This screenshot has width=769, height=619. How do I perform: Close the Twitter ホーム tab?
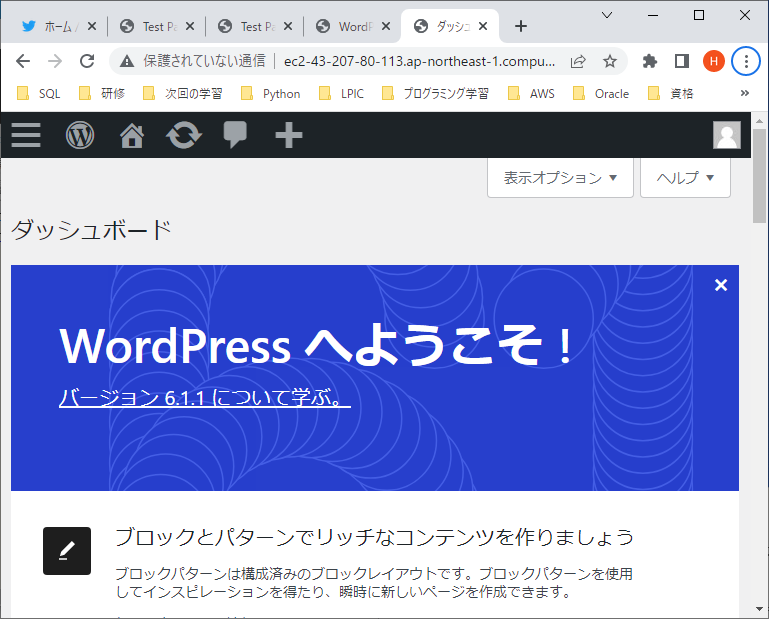click(x=92, y=26)
